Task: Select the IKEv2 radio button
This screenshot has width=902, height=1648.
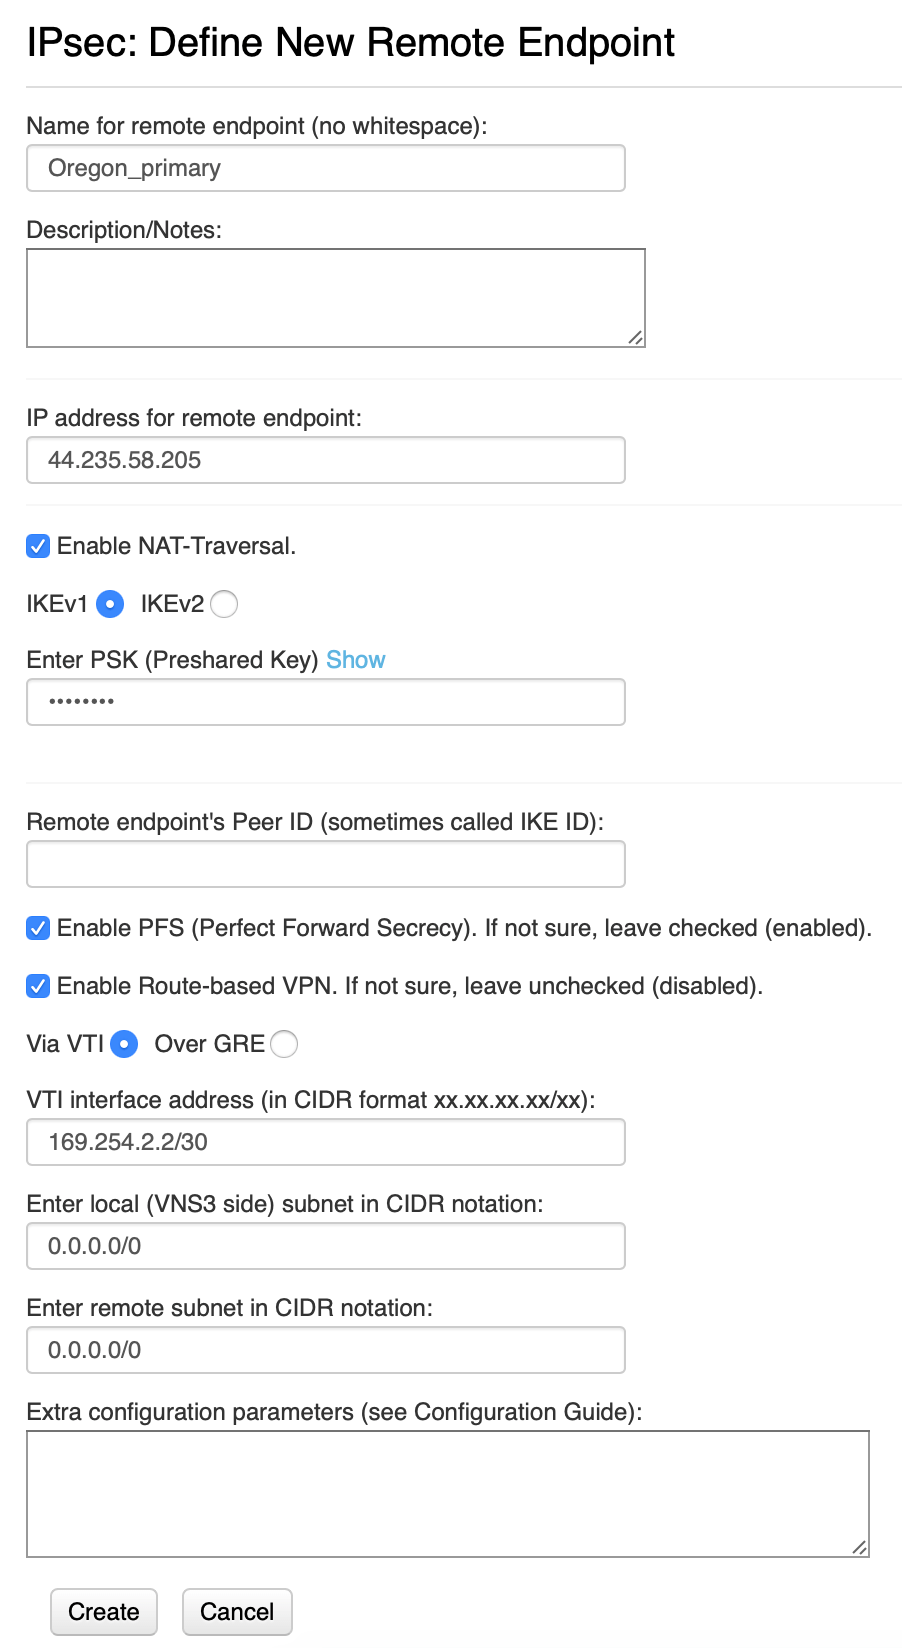Action: pyautogui.click(x=224, y=604)
